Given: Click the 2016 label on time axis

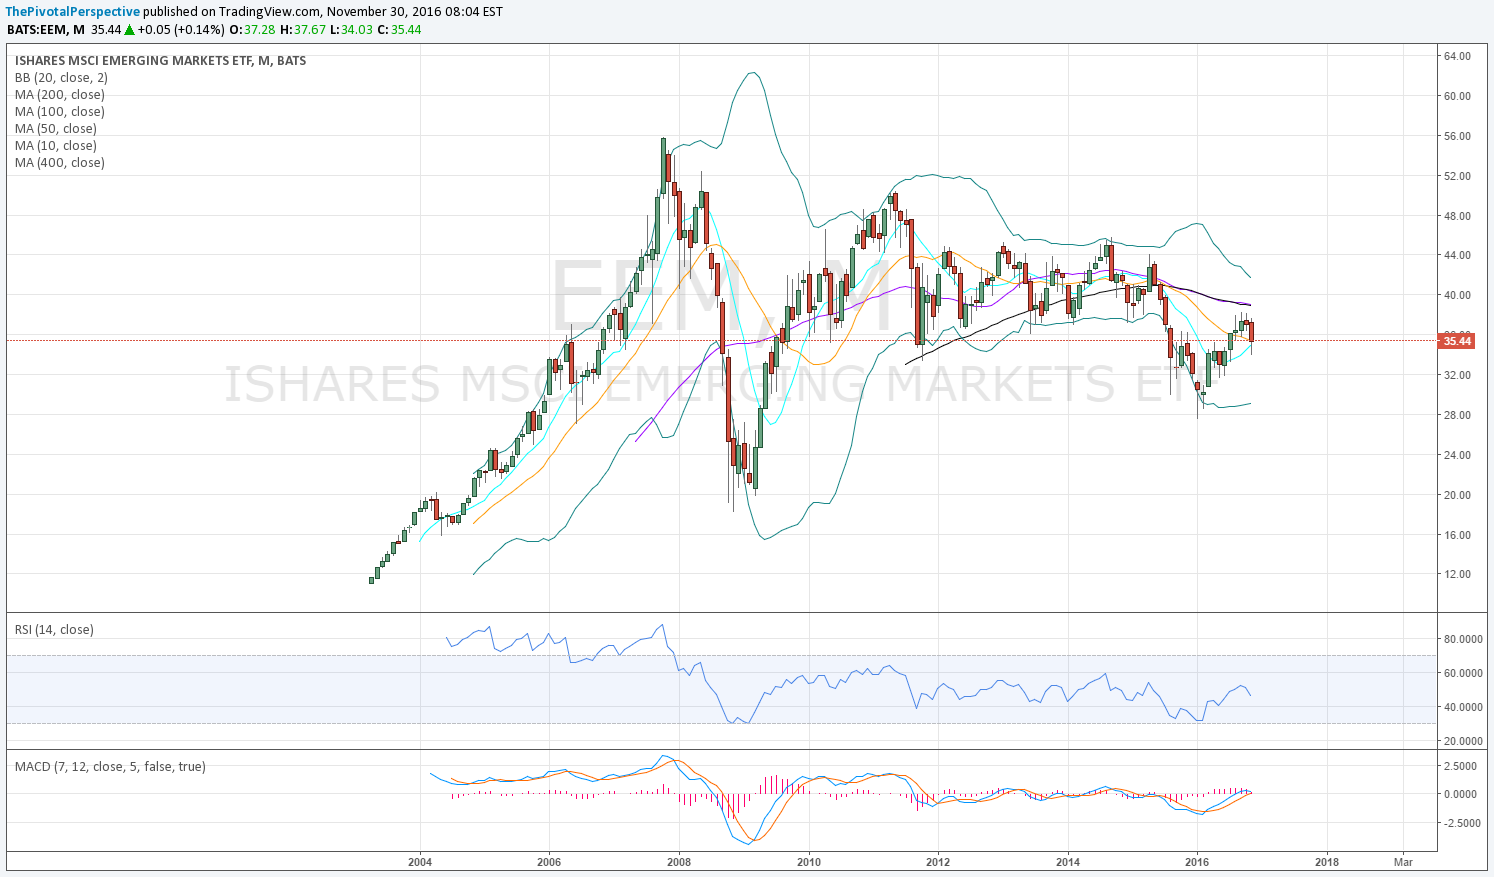Looking at the screenshot, I should [x=1197, y=861].
